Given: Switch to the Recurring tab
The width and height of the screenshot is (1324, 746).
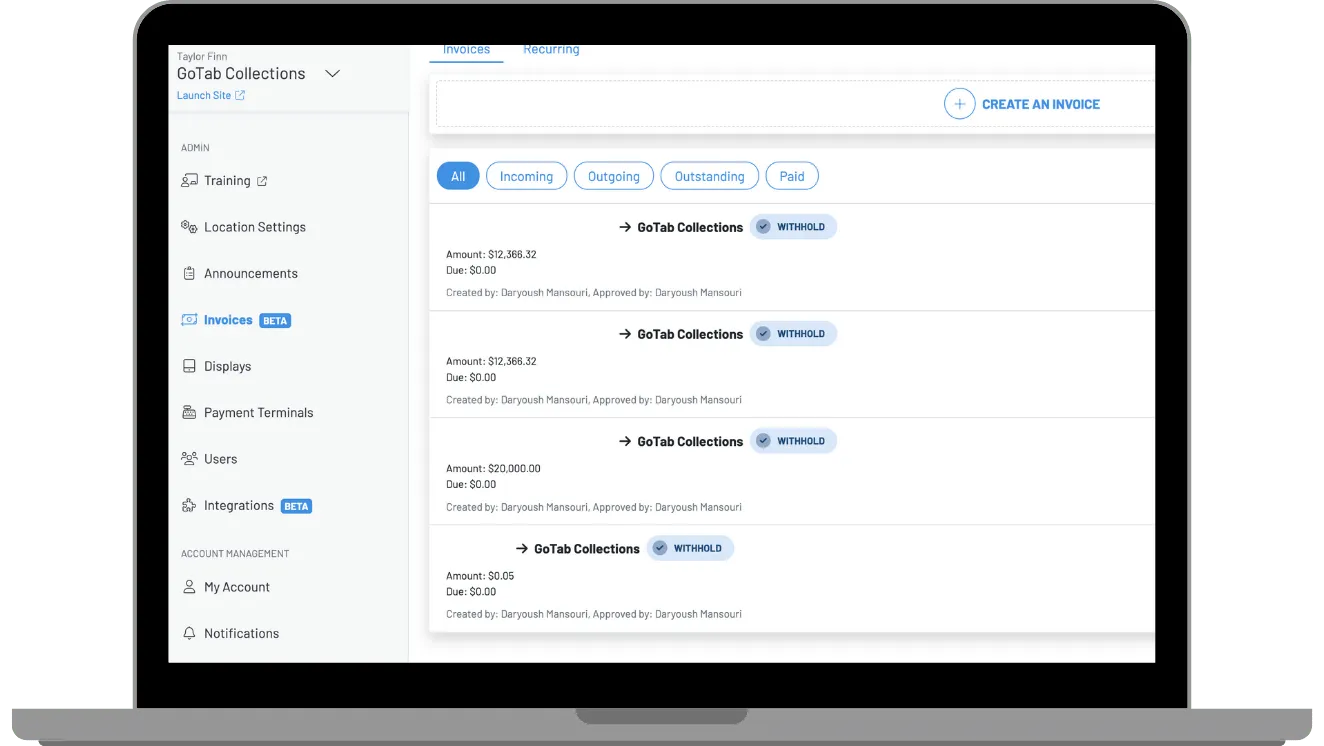Looking at the screenshot, I should click(x=551, y=50).
